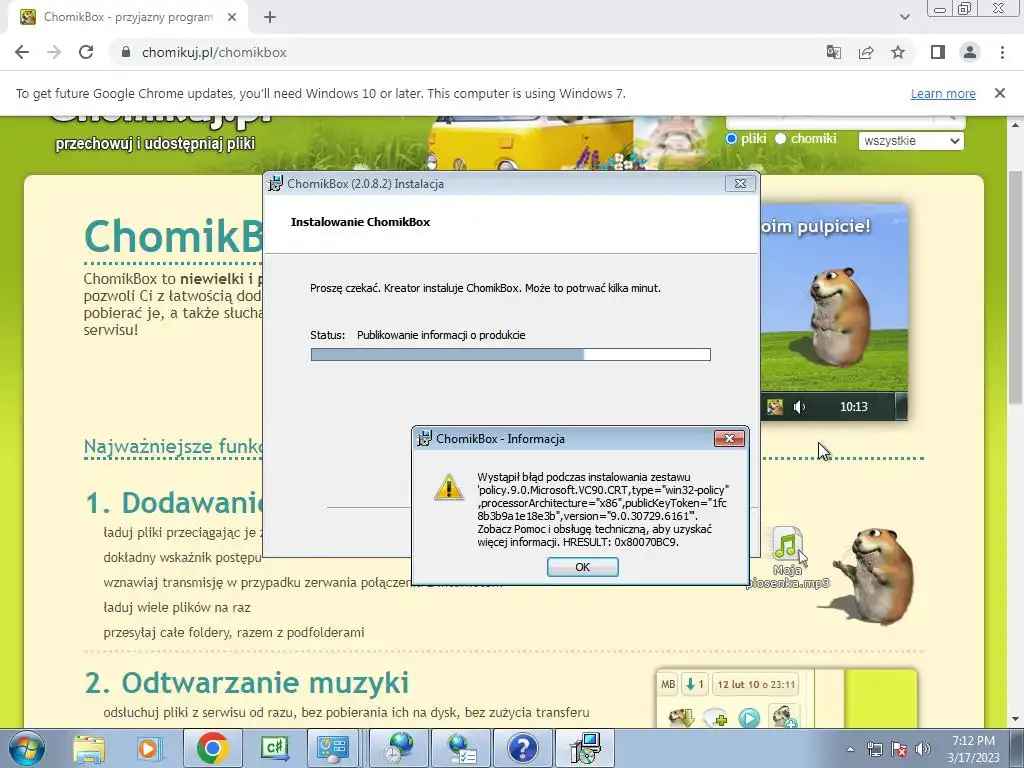Click the installer progress bar
Image resolution: width=1024 pixels, height=768 pixels.
(511, 354)
